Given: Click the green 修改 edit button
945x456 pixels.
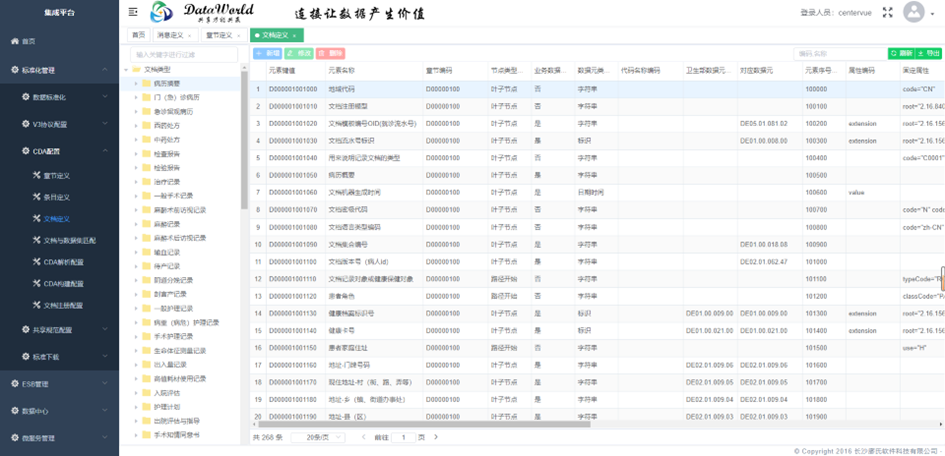Looking at the screenshot, I should (299, 54).
